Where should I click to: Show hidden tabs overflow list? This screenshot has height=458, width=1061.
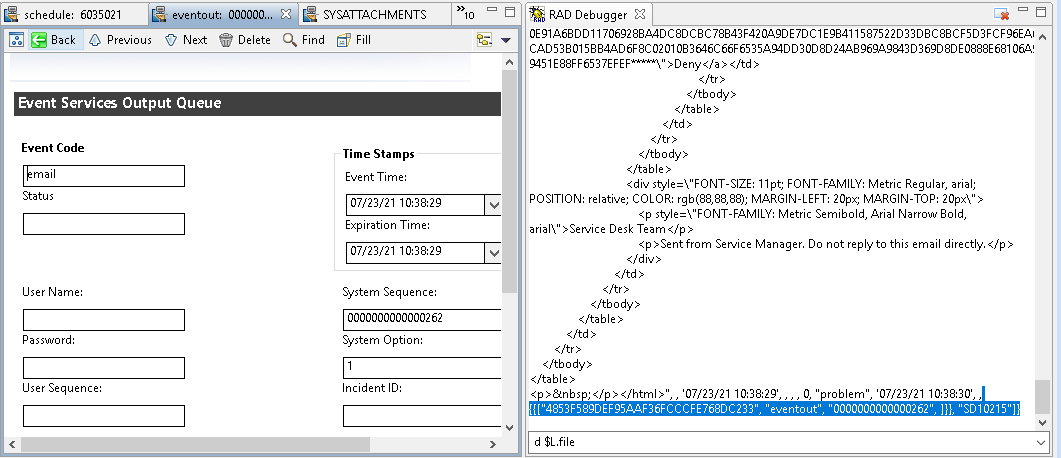pos(466,14)
